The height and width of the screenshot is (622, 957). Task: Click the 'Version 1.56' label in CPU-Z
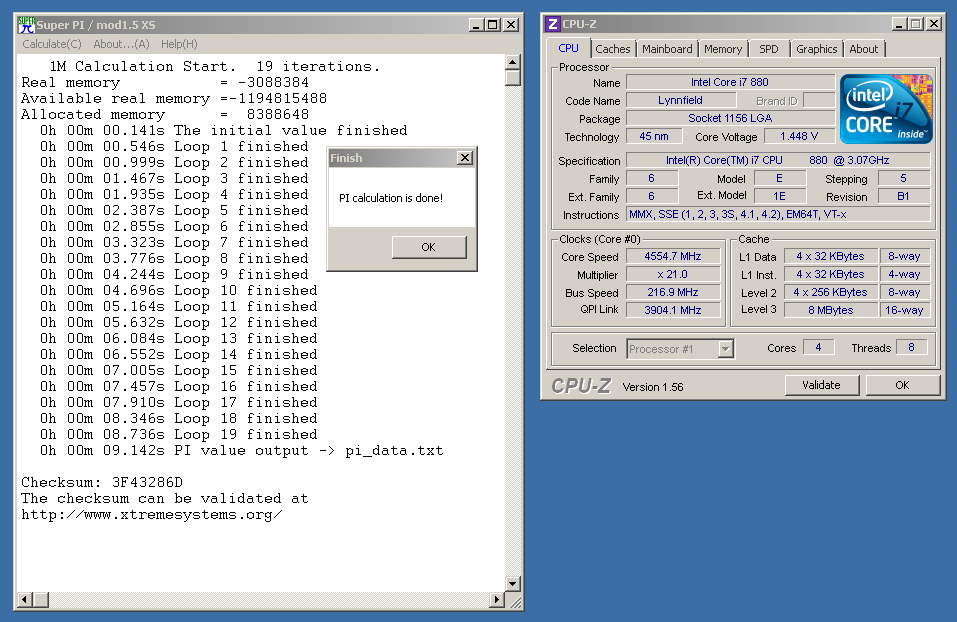653,387
